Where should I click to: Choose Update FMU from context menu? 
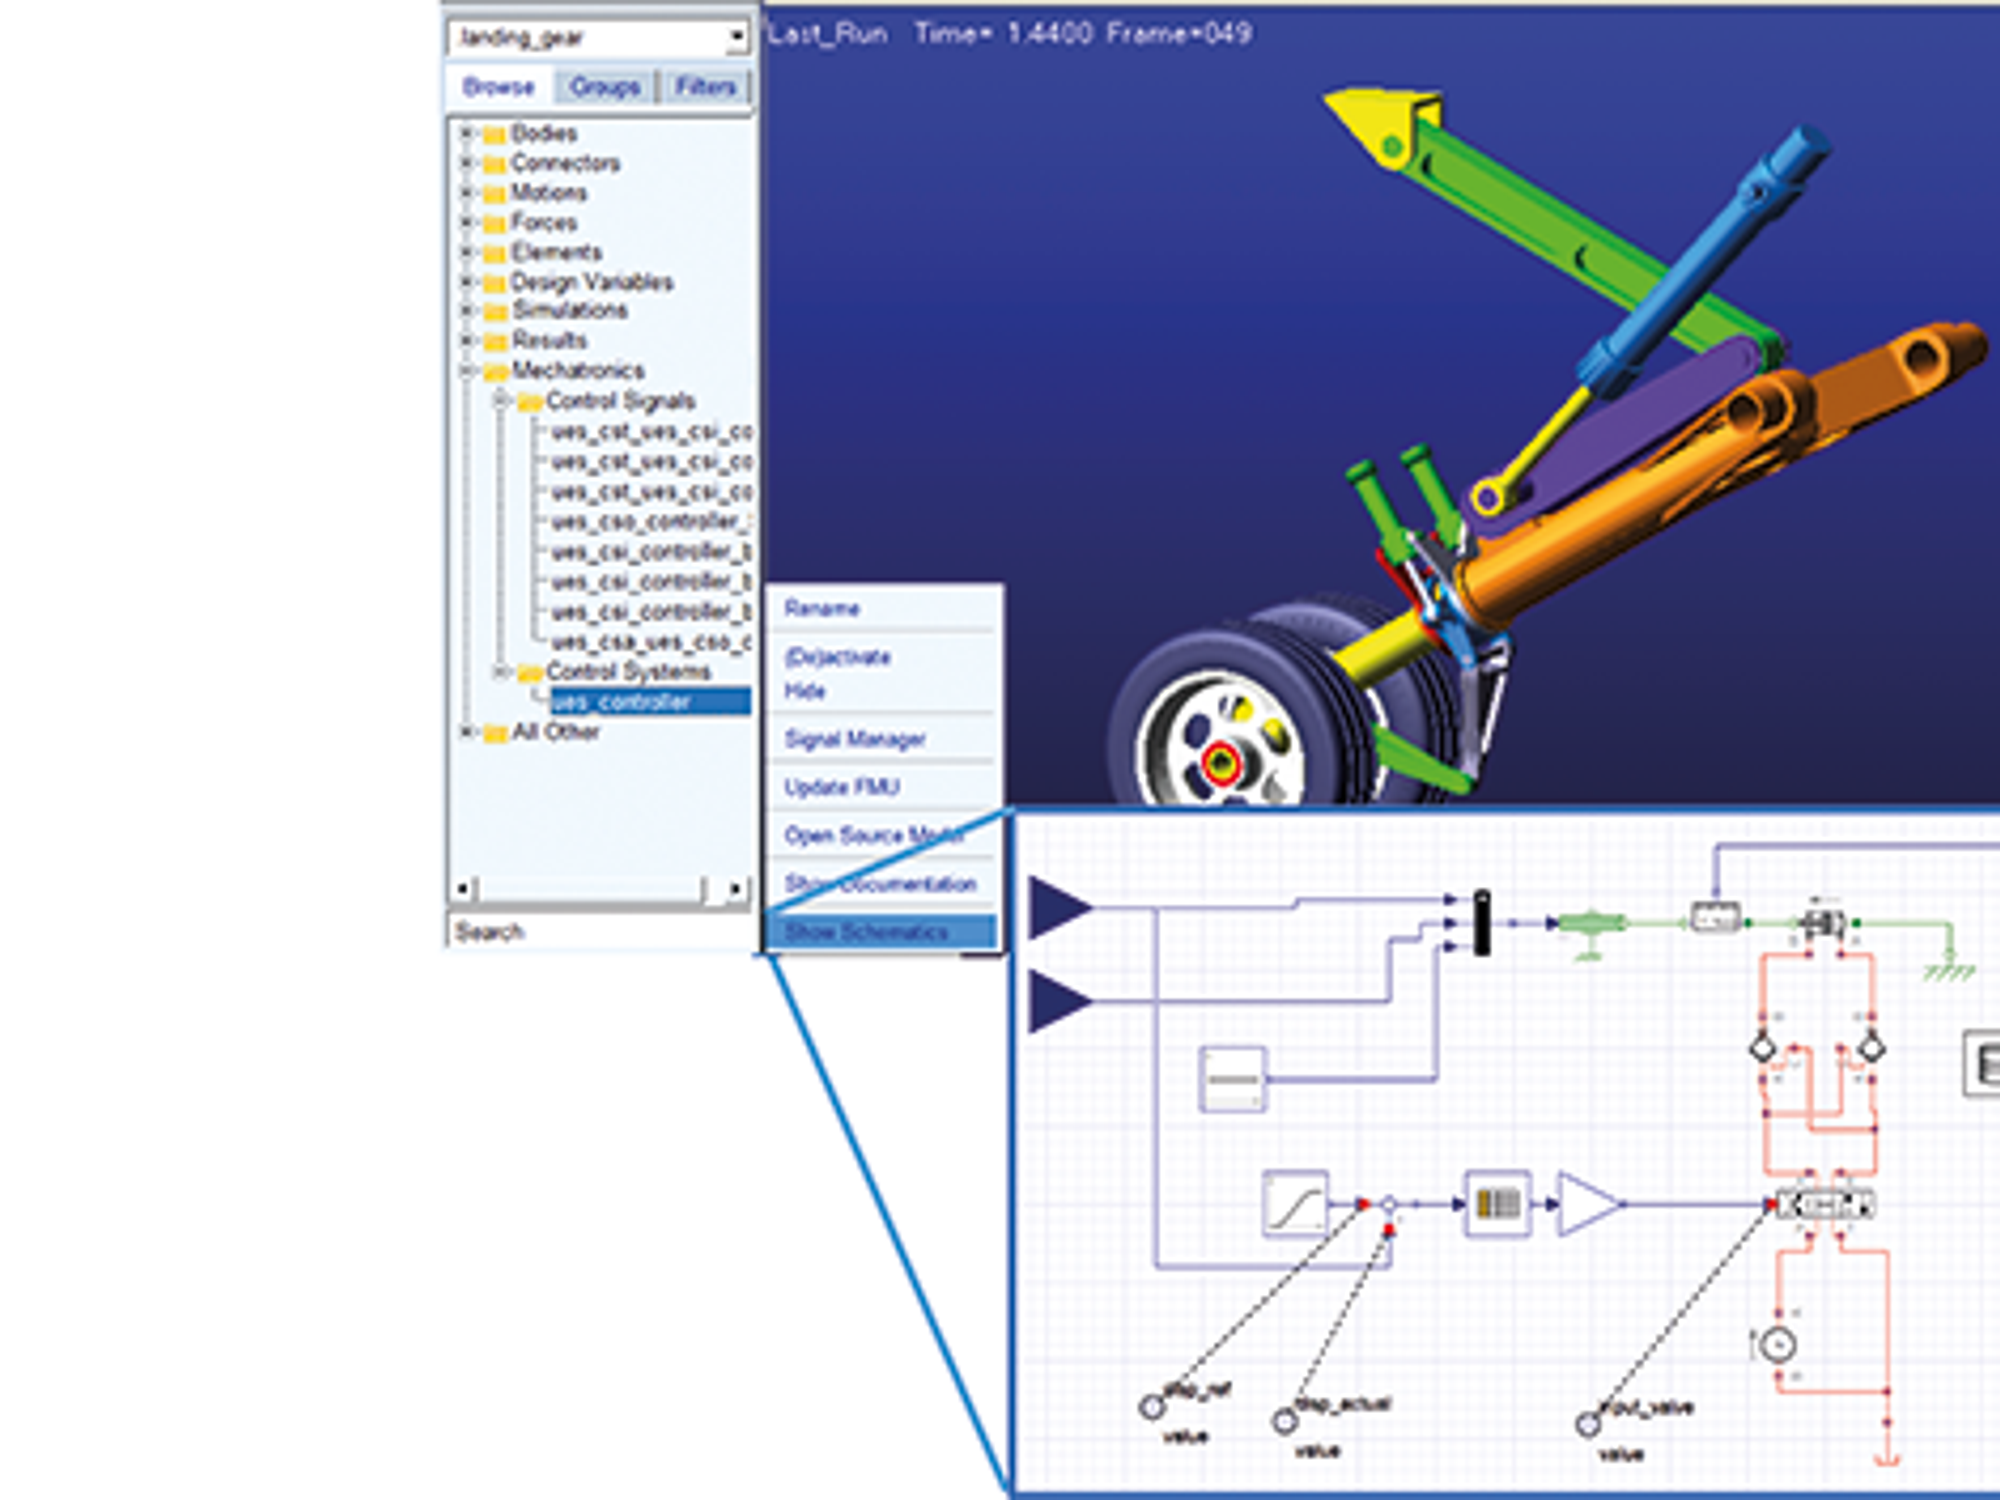[x=842, y=787]
